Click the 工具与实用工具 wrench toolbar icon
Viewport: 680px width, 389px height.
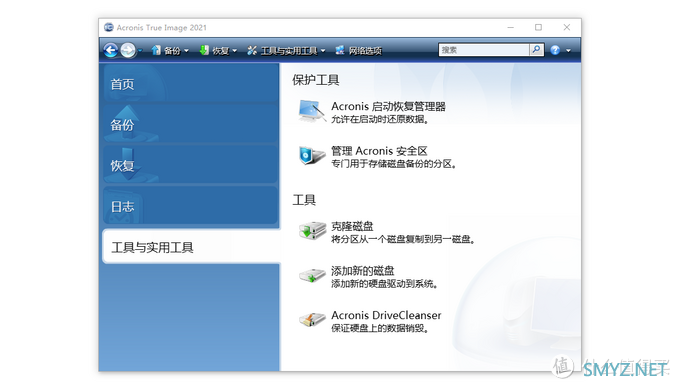[x=252, y=50]
